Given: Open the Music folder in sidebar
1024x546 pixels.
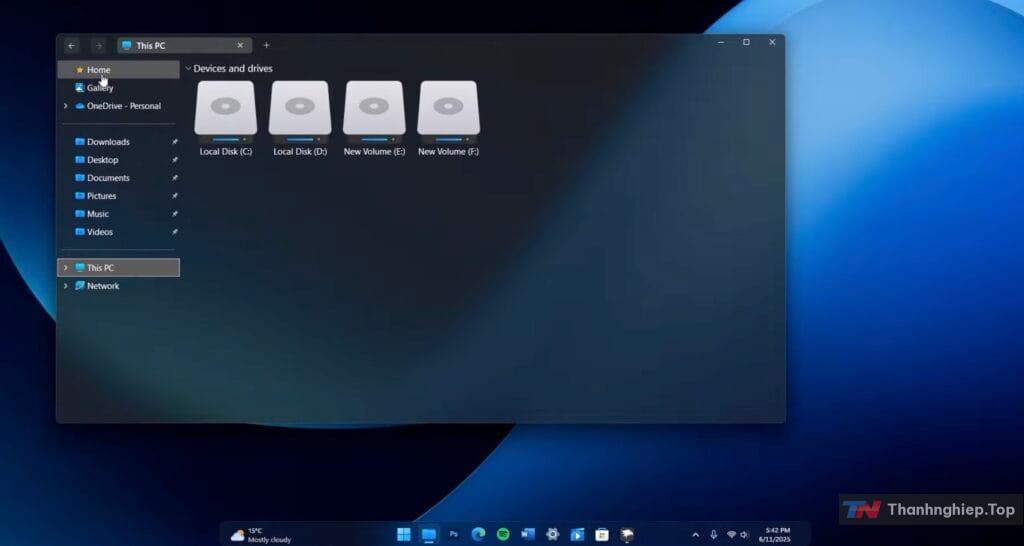Looking at the screenshot, I should click(x=118, y=214).
